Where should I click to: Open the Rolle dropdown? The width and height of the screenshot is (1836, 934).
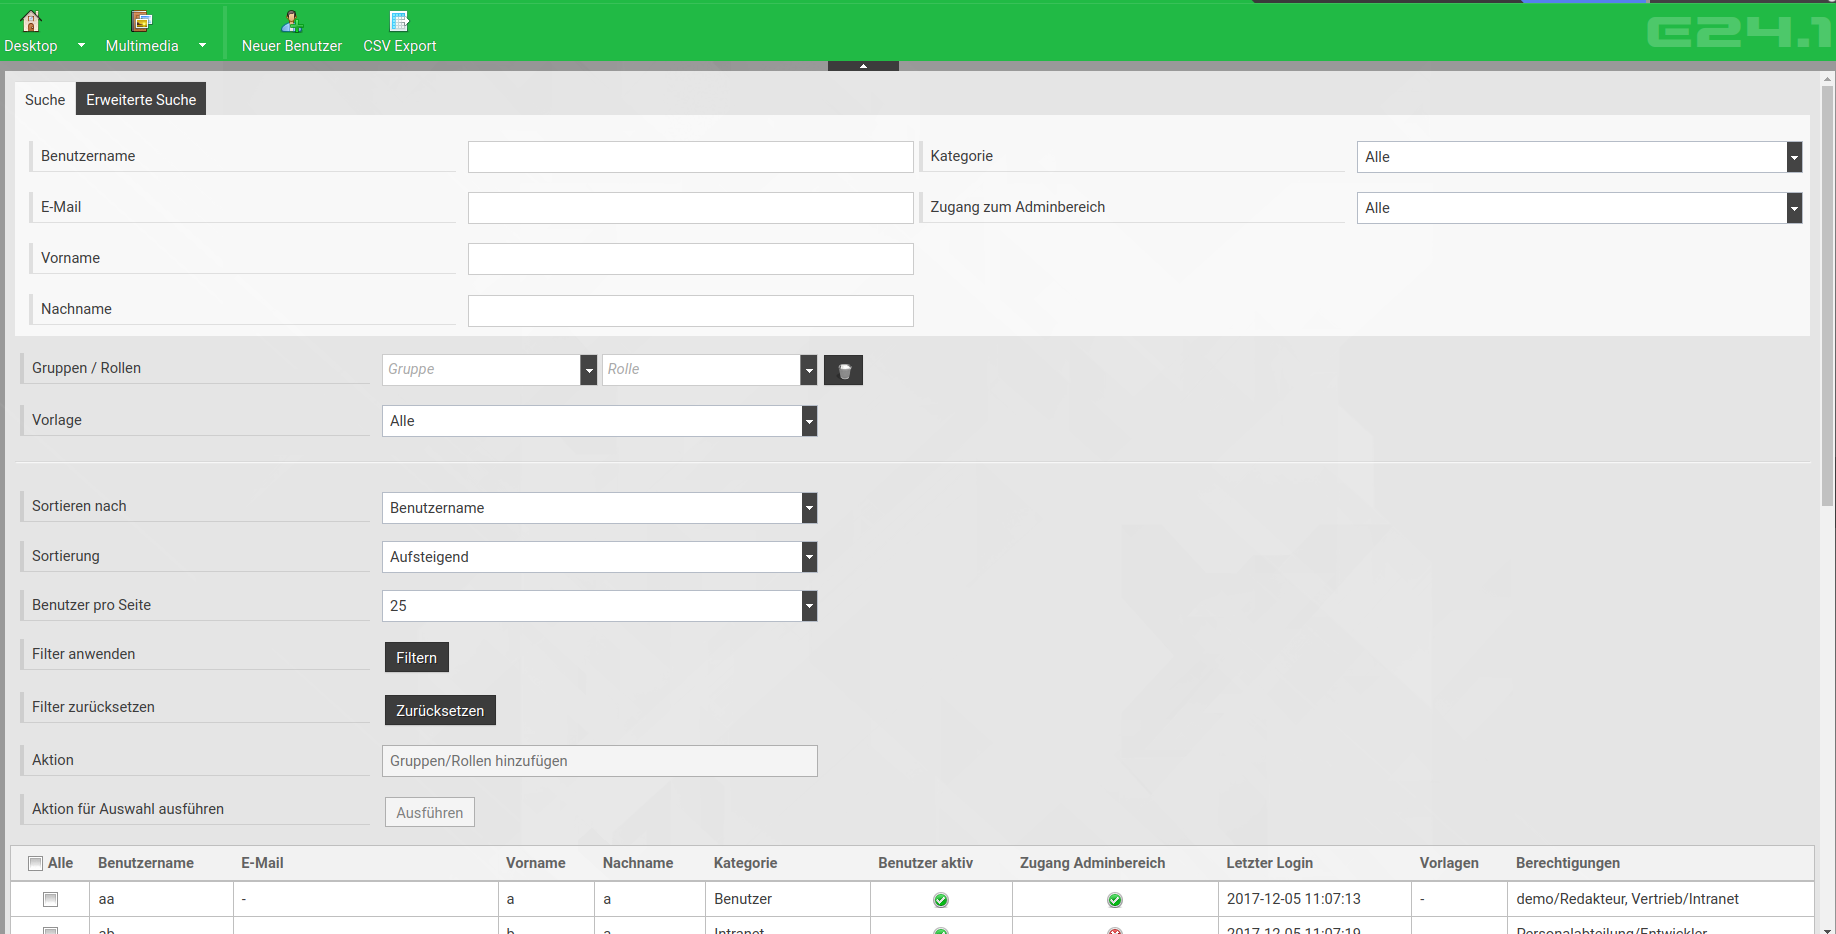pyautogui.click(x=709, y=370)
